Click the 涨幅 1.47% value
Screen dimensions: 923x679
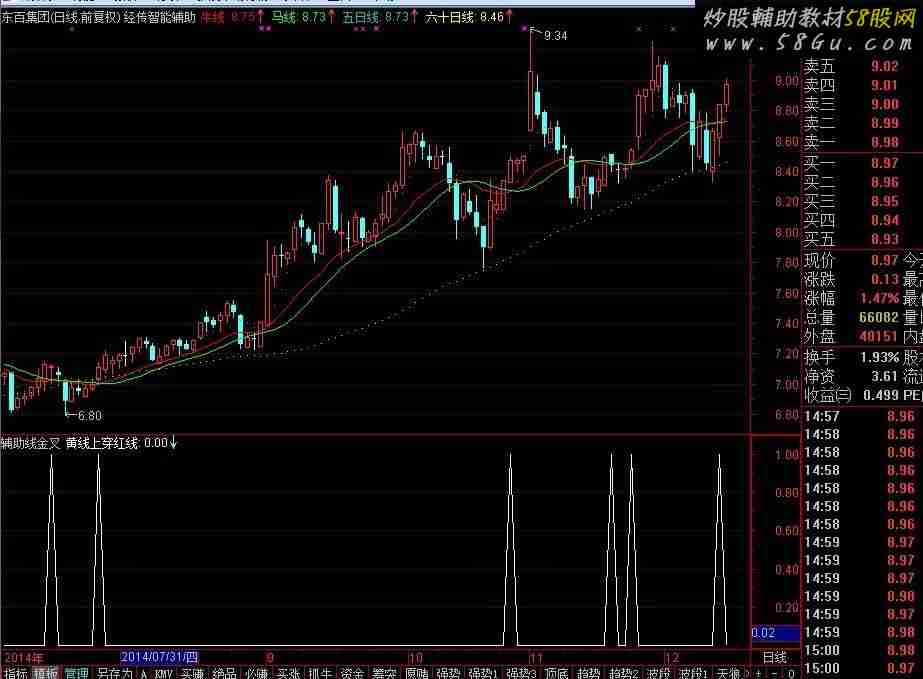879,298
